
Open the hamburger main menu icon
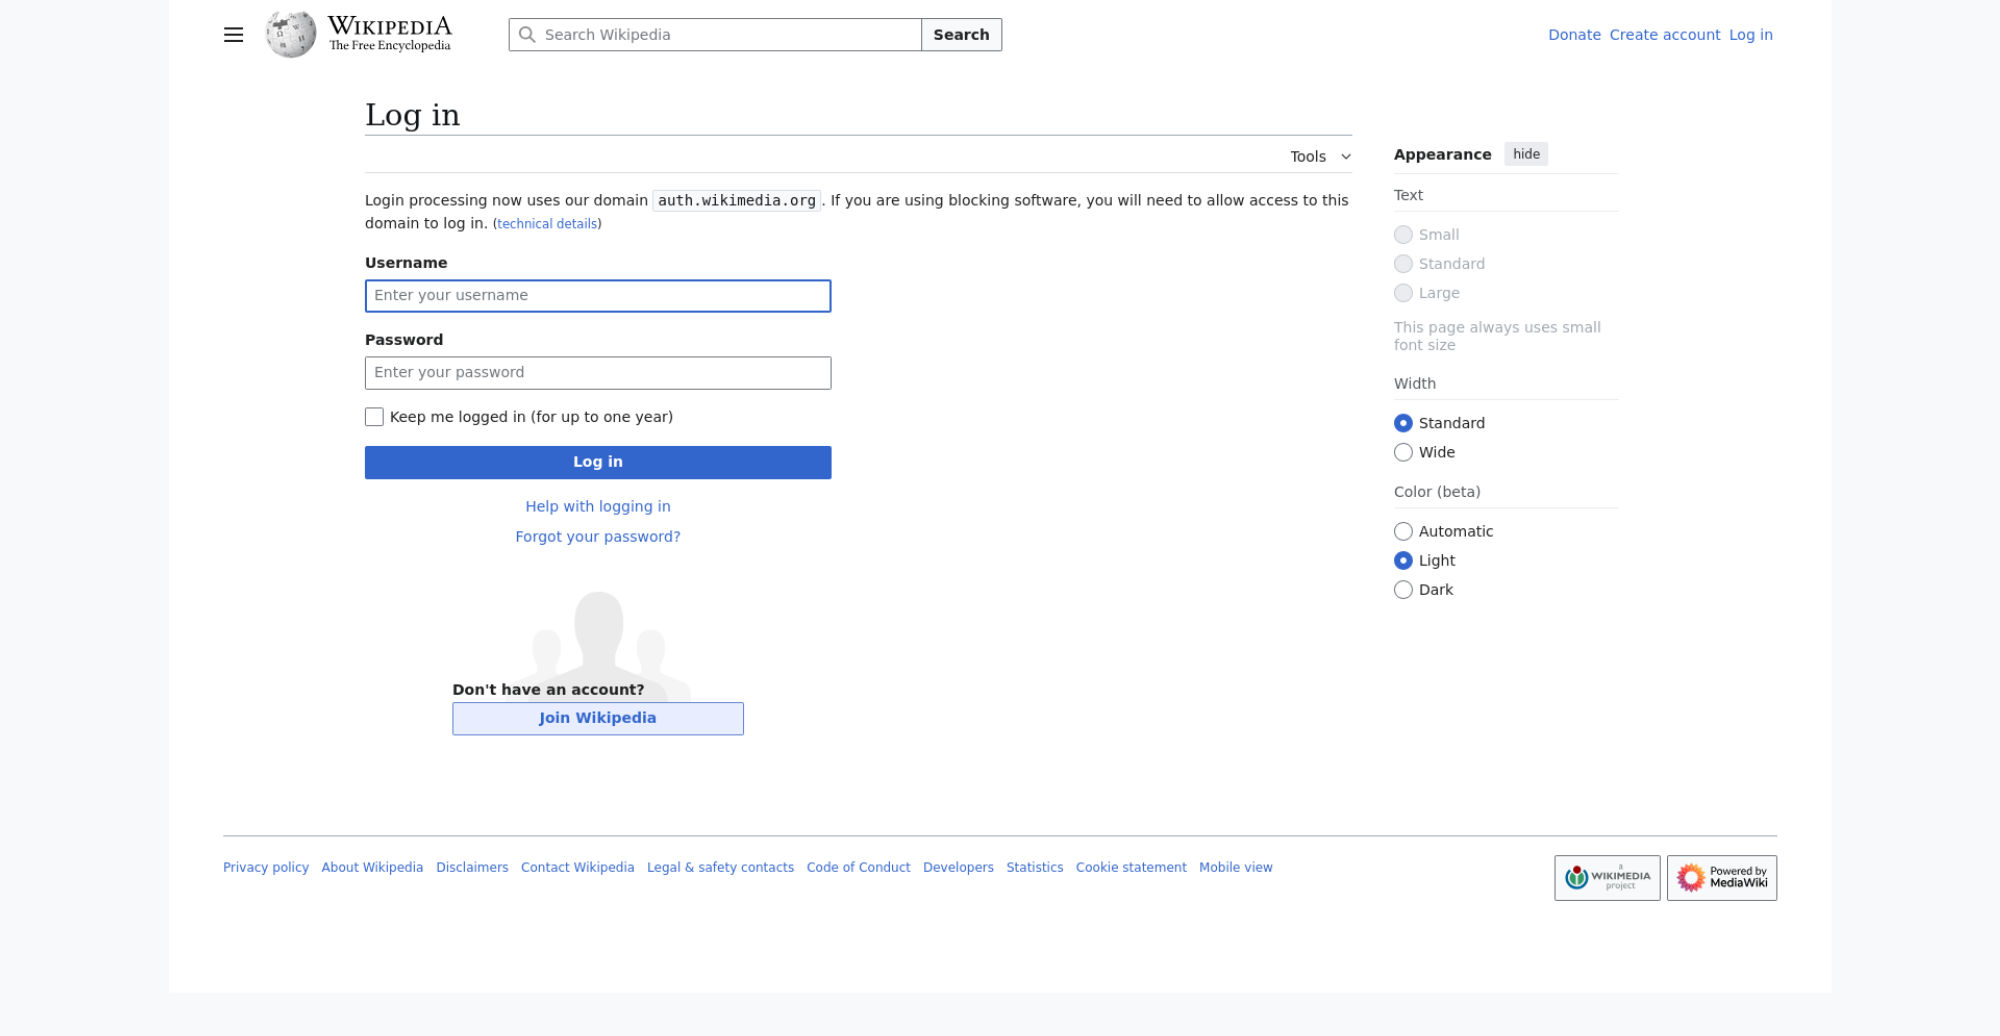(233, 35)
